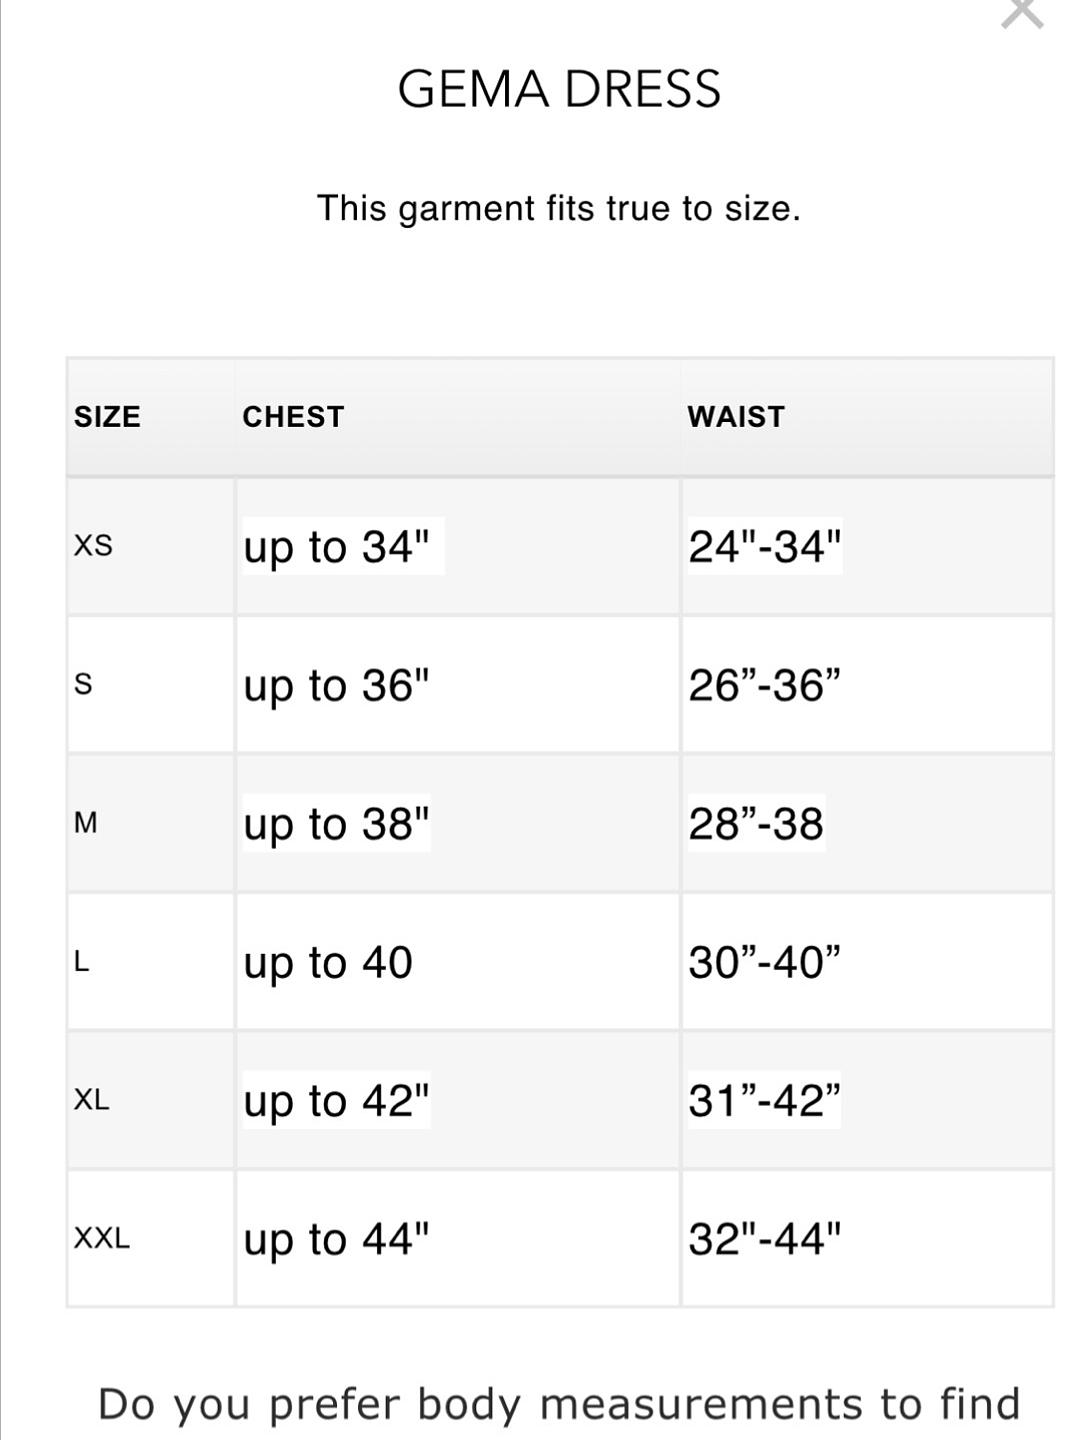Click the waist value 31"-42"
This screenshot has width=1080, height=1440.
(x=765, y=1100)
